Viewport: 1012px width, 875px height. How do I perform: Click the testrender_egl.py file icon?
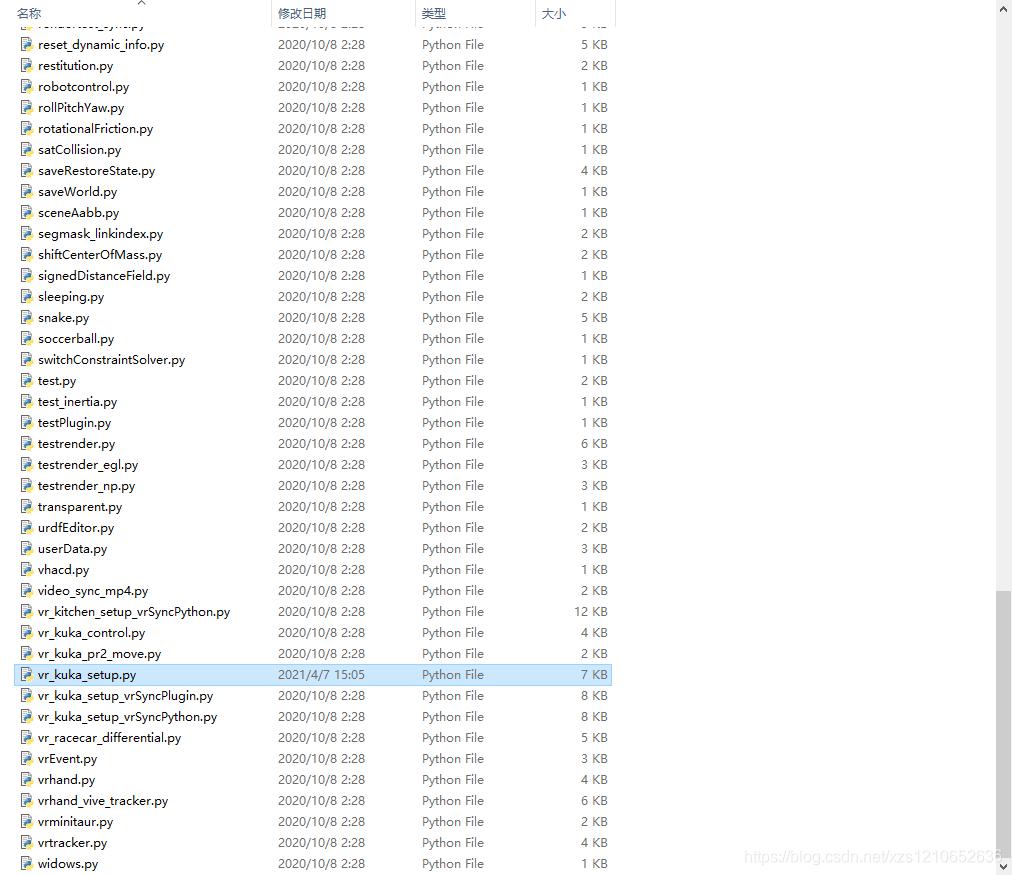pyautogui.click(x=26, y=464)
